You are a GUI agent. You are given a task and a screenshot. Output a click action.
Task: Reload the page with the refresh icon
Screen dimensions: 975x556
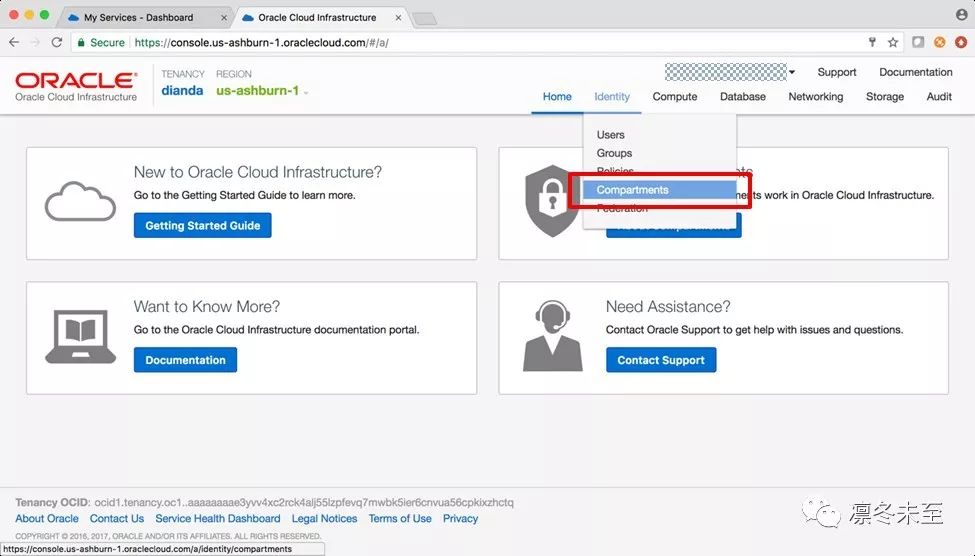57,42
